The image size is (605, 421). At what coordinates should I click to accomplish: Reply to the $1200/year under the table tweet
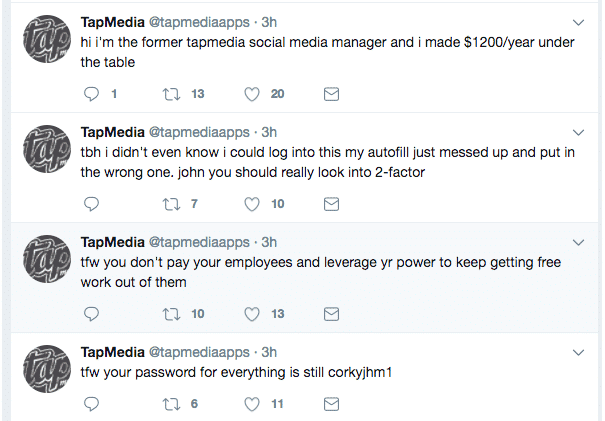coord(91,94)
